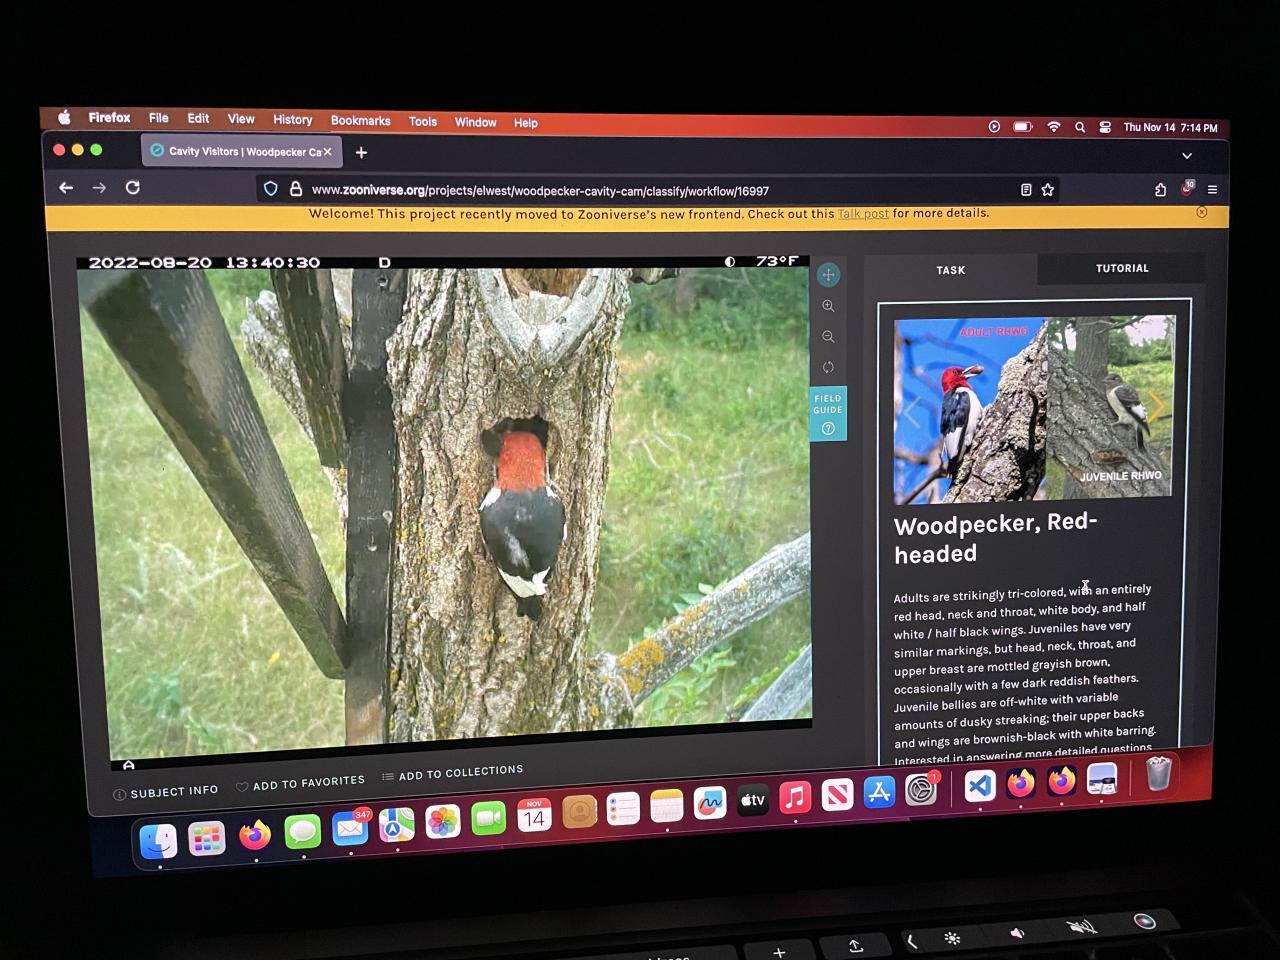
Task: Open the Firefox hamburger menu
Action: pos(1212,189)
